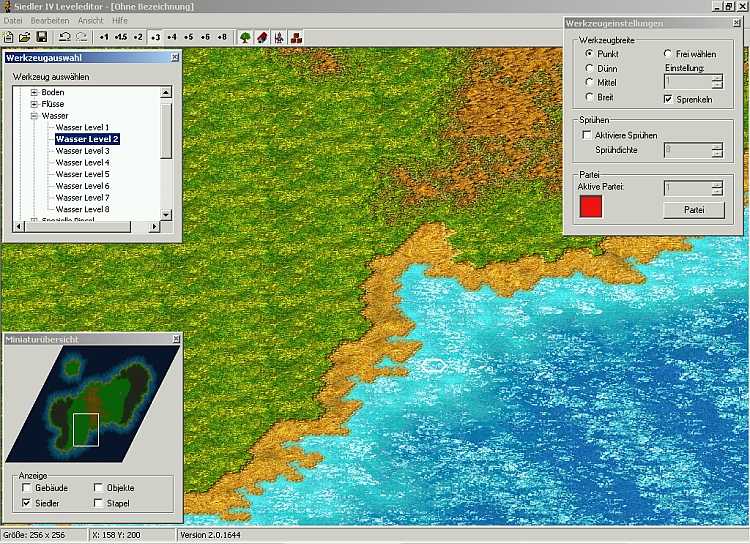This screenshot has height=544, width=750.
Task: Toggle the red building icon
Action: [262, 37]
